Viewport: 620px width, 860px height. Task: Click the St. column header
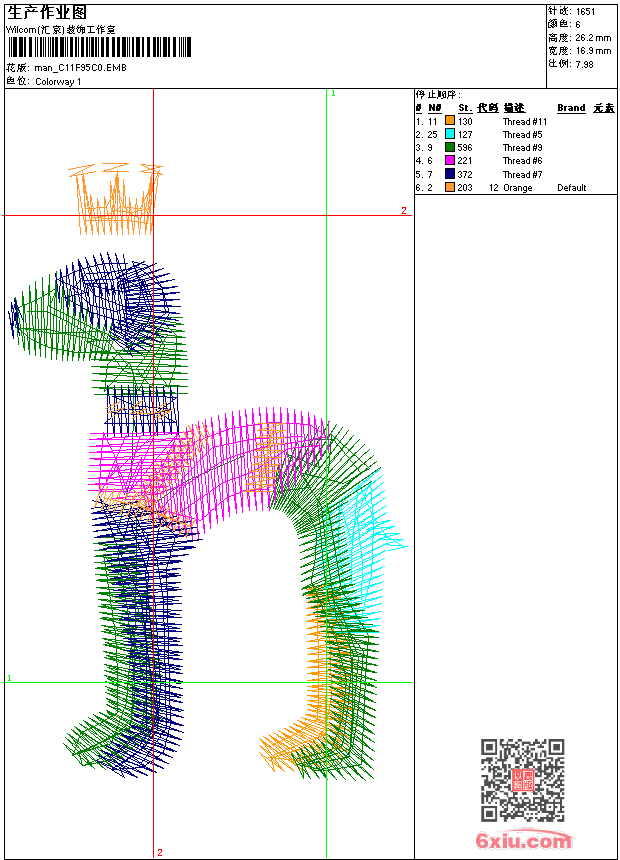465,108
